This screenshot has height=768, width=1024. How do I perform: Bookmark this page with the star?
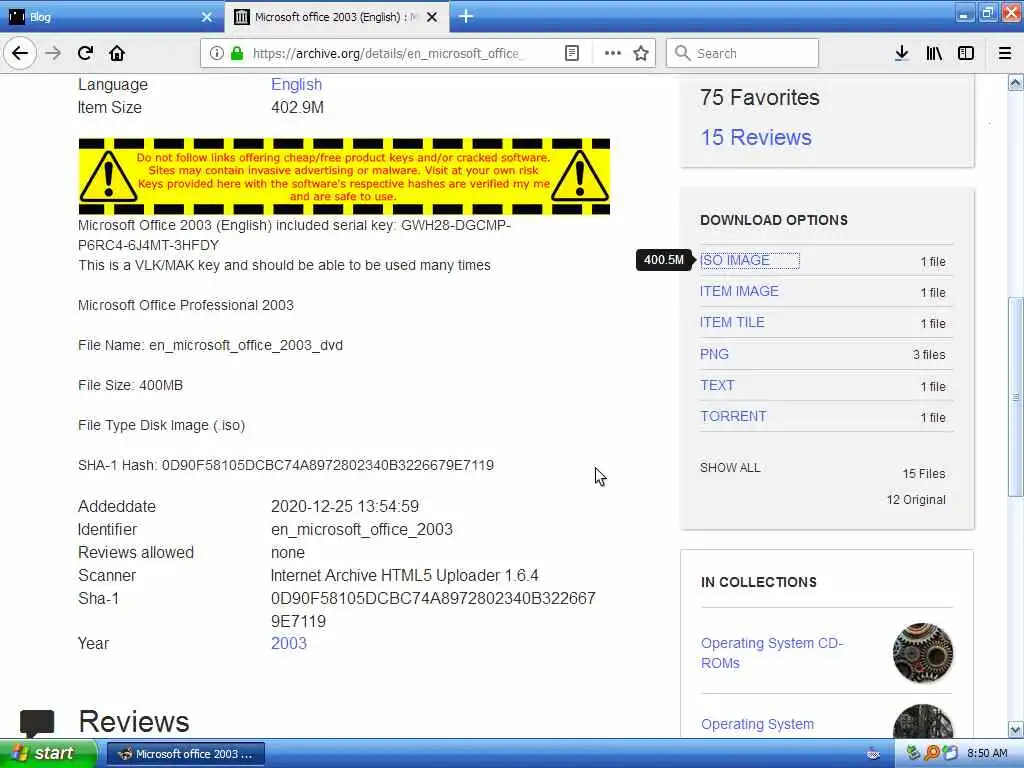(x=641, y=53)
